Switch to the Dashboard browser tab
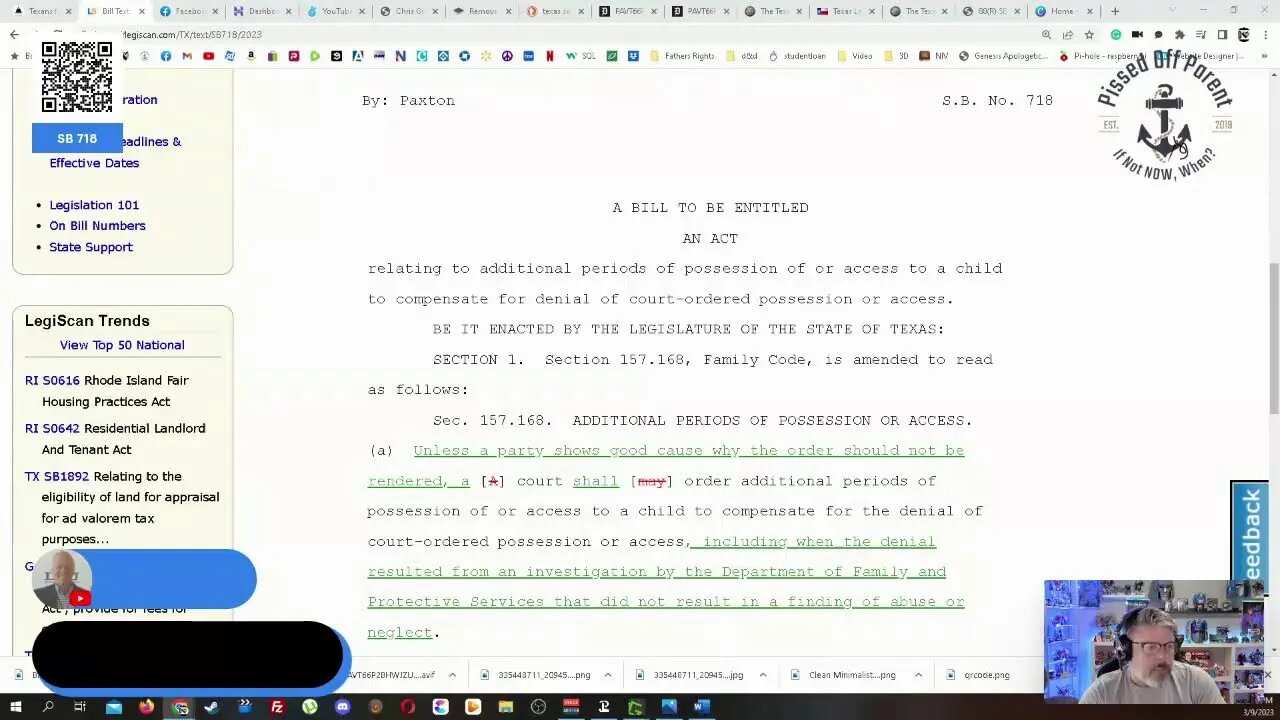This screenshot has height=720, width=1280. tap(263, 11)
